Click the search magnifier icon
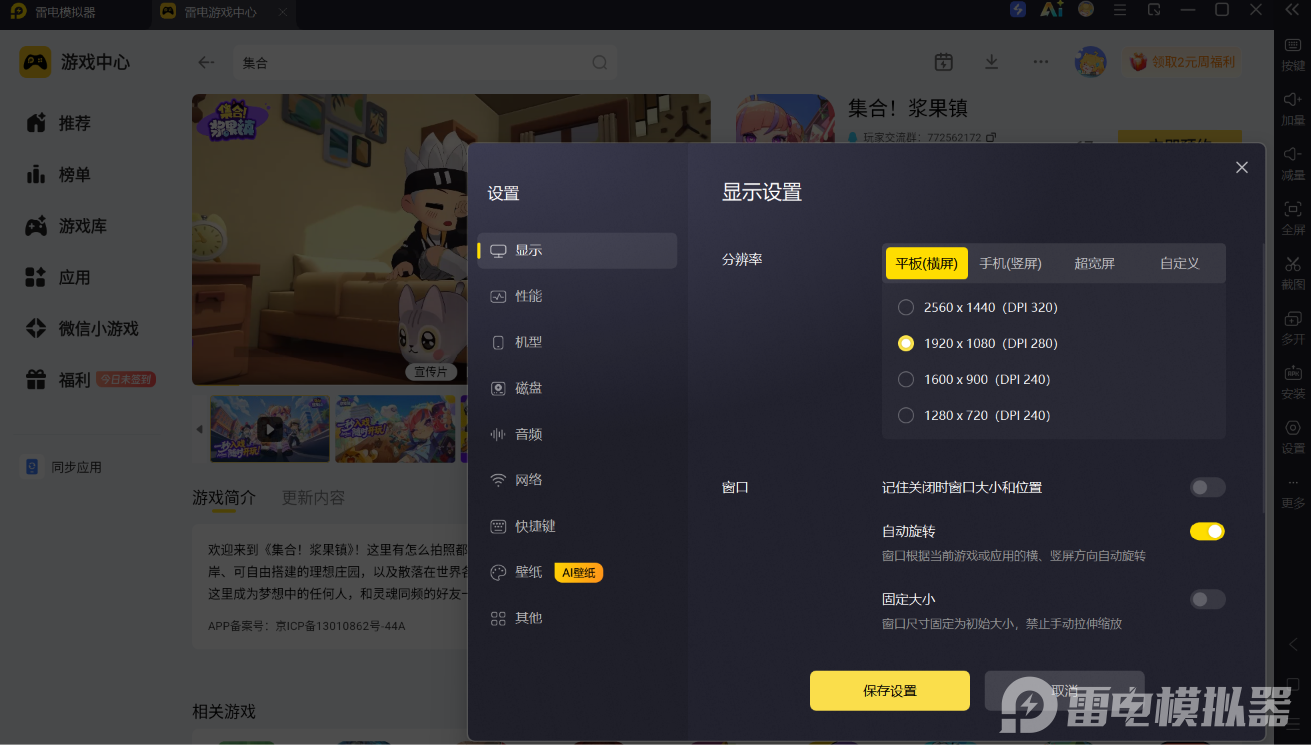This screenshot has height=745, width=1311. (x=600, y=62)
